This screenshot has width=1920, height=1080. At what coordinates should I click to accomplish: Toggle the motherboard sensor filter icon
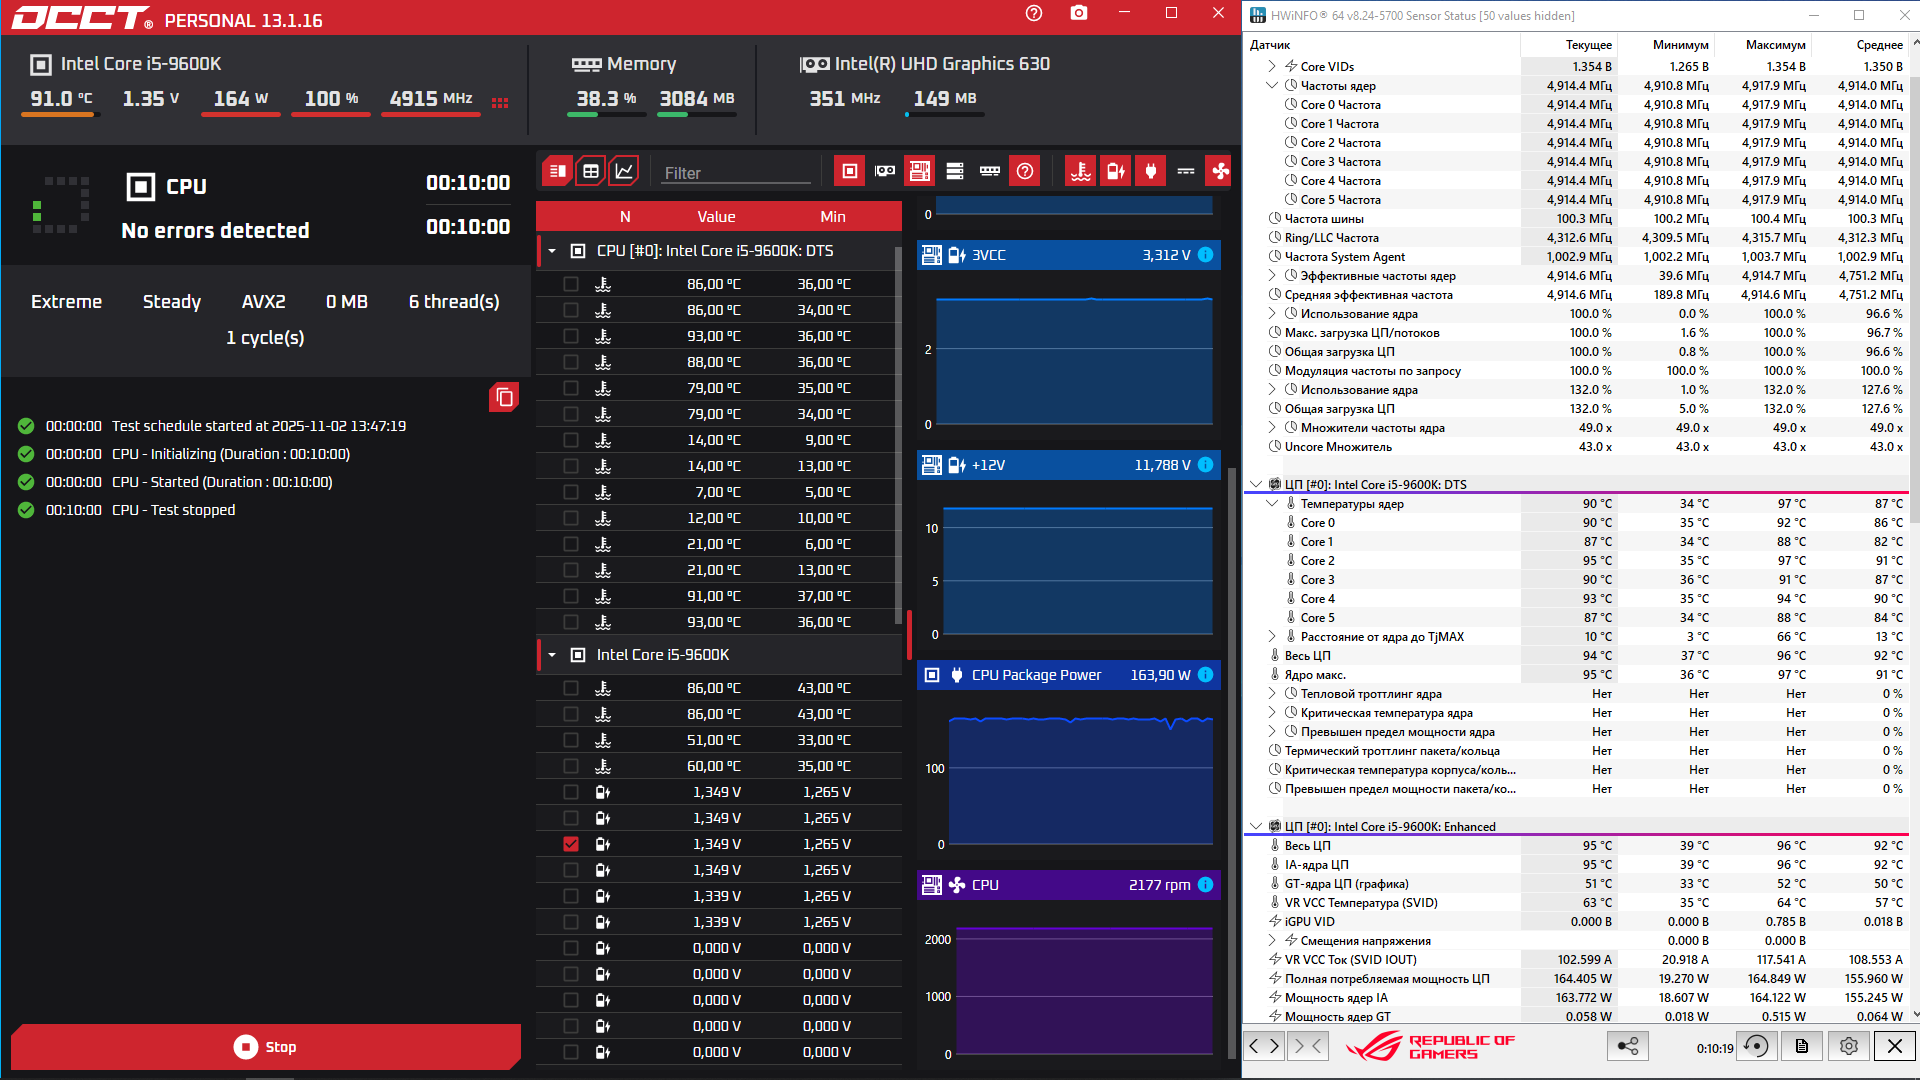(919, 171)
